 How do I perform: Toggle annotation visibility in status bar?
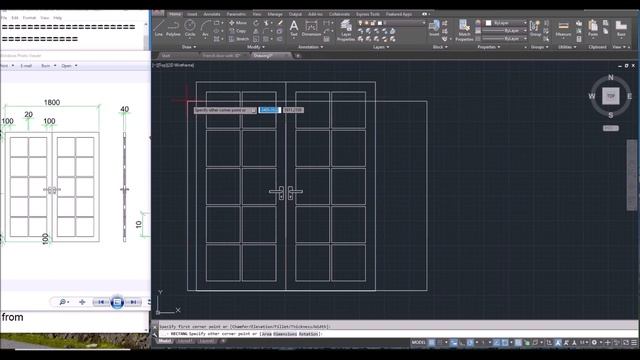pyautogui.click(x=558, y=343)
